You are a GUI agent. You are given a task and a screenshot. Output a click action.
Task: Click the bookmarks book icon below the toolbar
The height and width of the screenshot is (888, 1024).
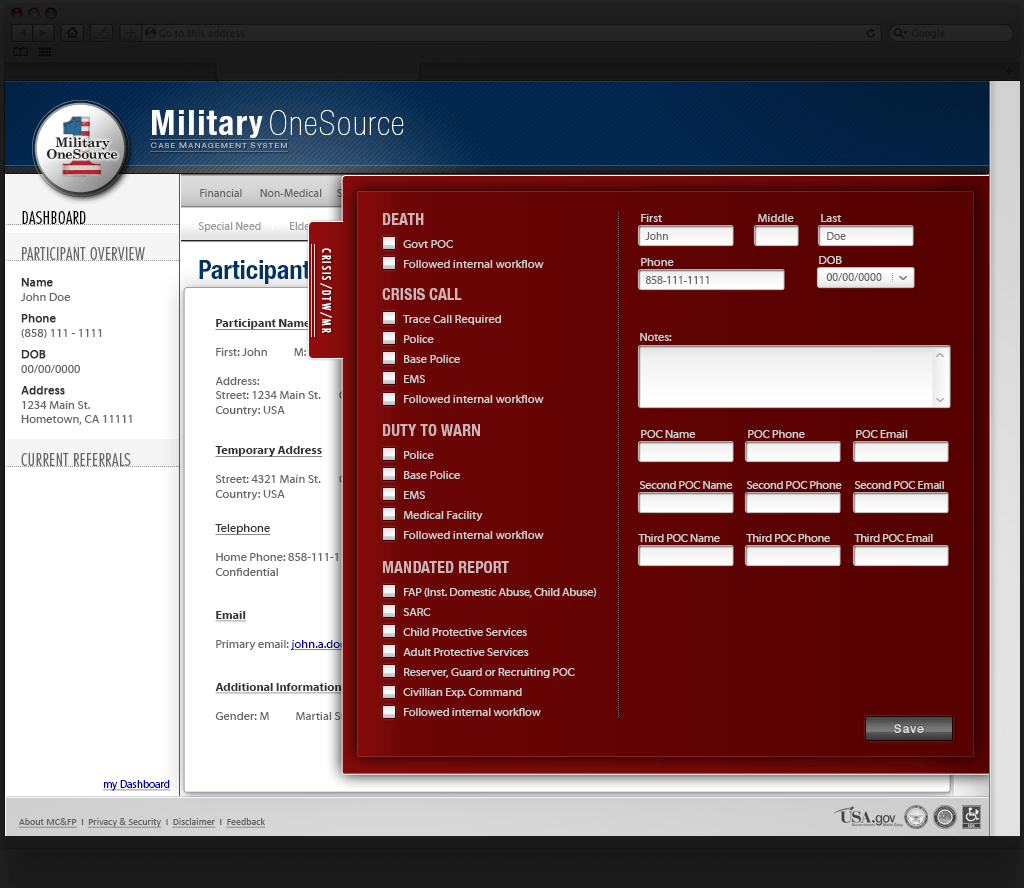pyautogui.click(x=19, y=51)
